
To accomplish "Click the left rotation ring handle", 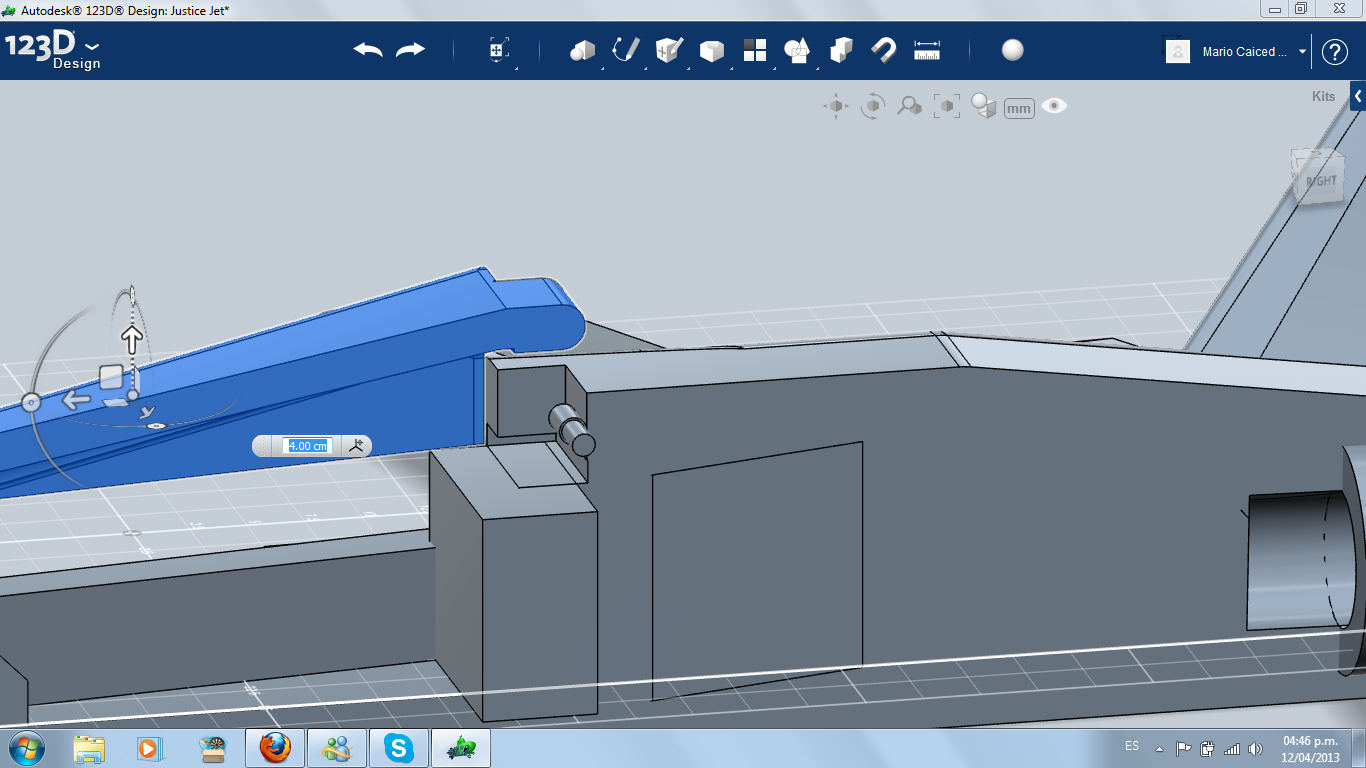I will pos(31,402).
